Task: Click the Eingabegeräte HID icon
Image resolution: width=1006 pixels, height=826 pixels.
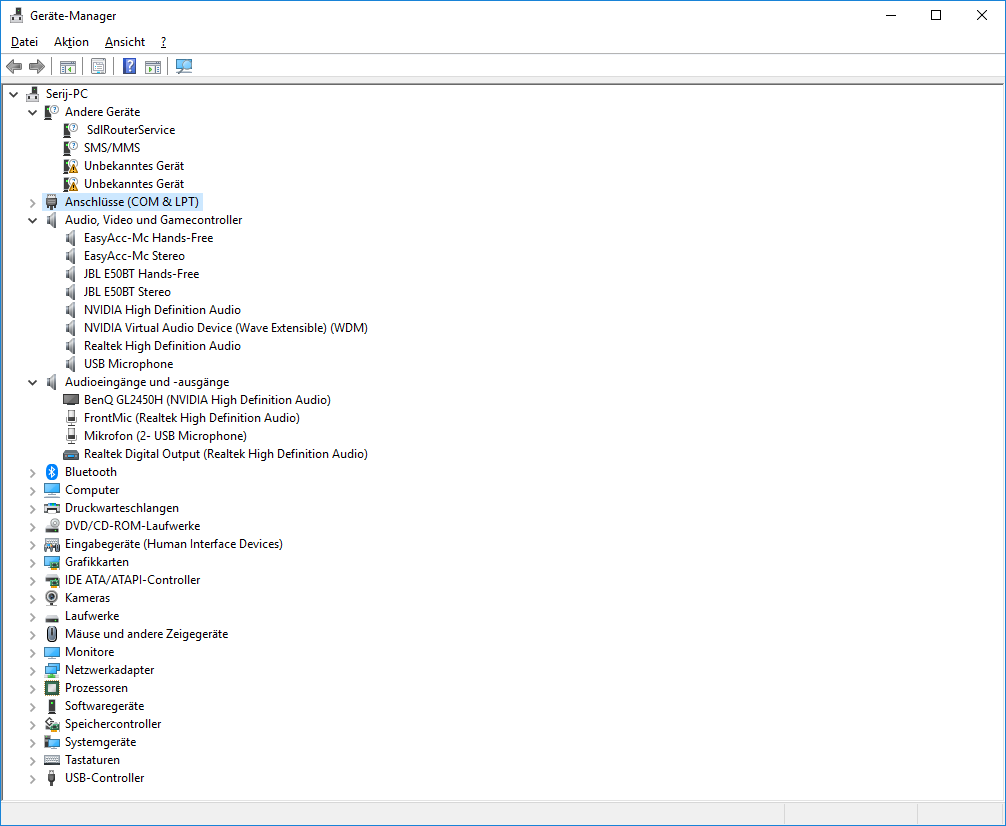Action: 52,544
